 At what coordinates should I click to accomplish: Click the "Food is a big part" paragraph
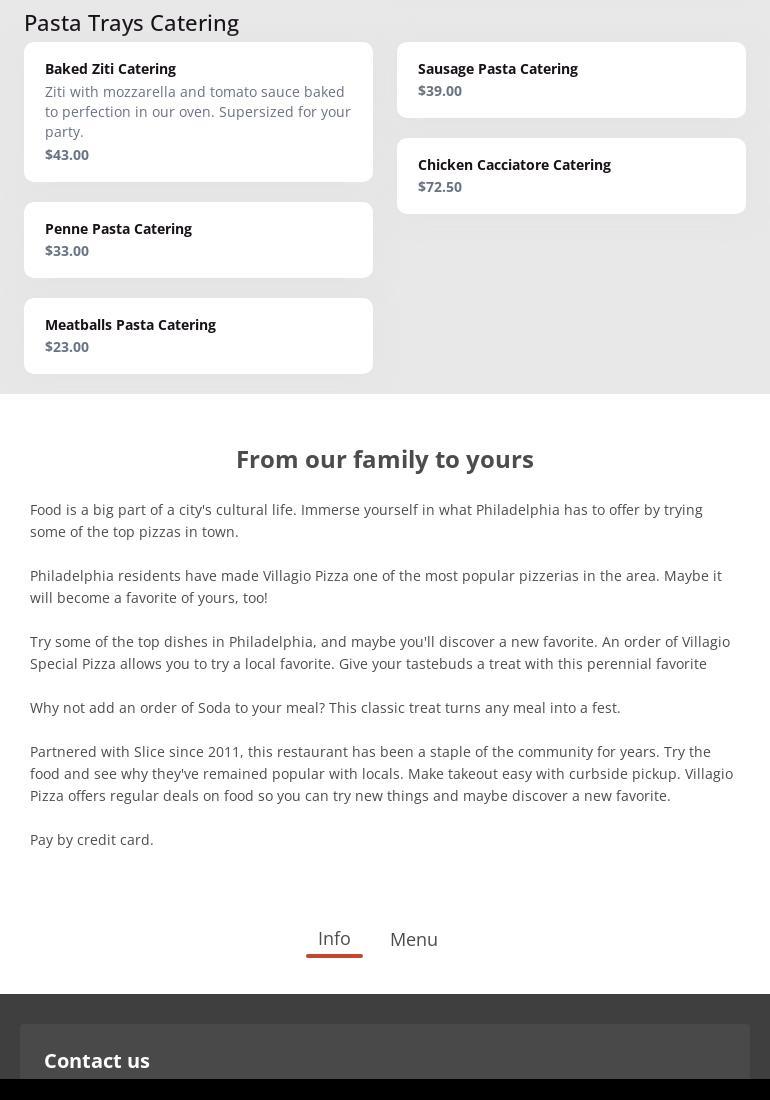click(366, 521)
